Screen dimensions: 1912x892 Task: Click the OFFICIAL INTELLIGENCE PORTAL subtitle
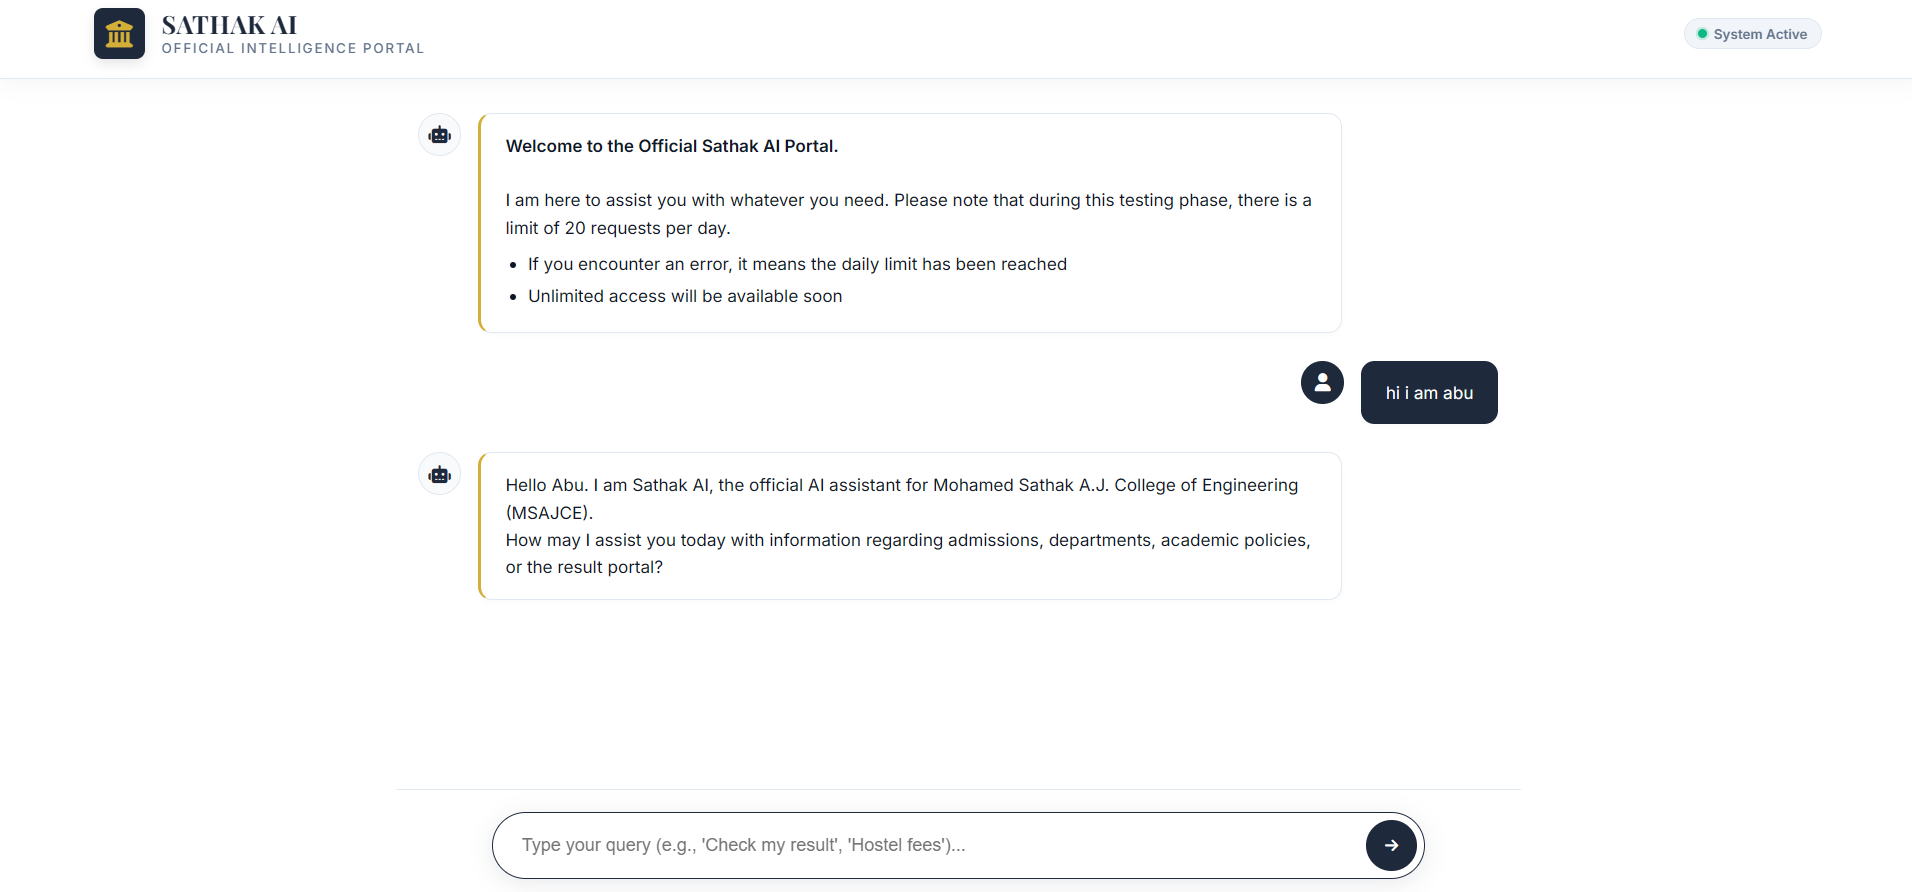coord(293,48)
